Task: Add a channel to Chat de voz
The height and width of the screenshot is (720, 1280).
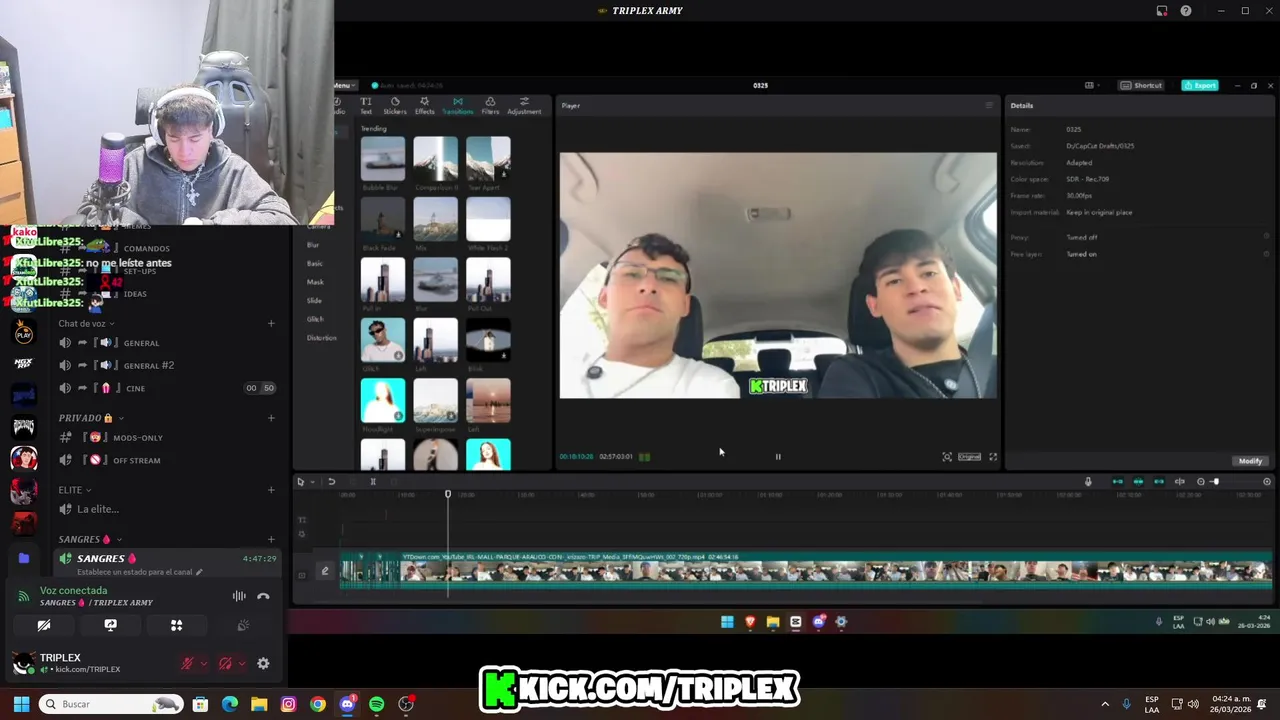Action: (x=271, y=323)
